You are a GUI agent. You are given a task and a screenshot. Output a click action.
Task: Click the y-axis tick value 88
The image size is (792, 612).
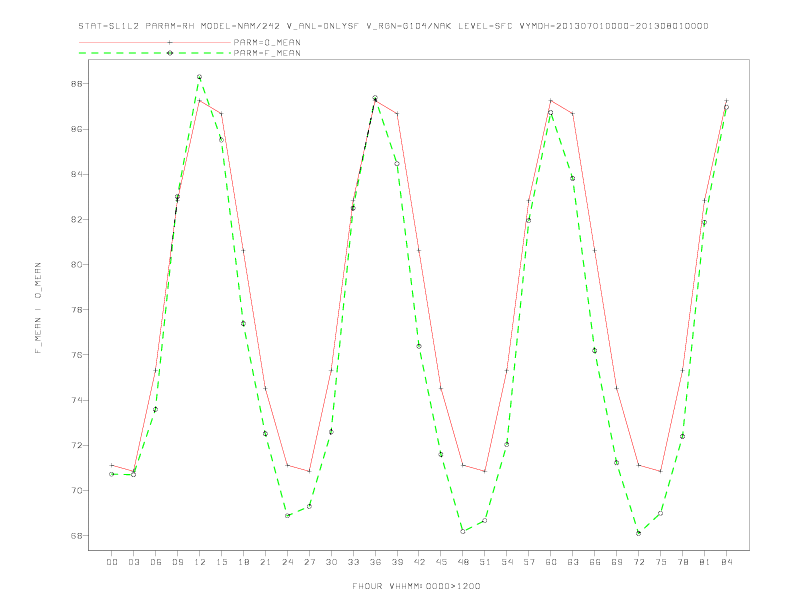click(x=76, y=84)
